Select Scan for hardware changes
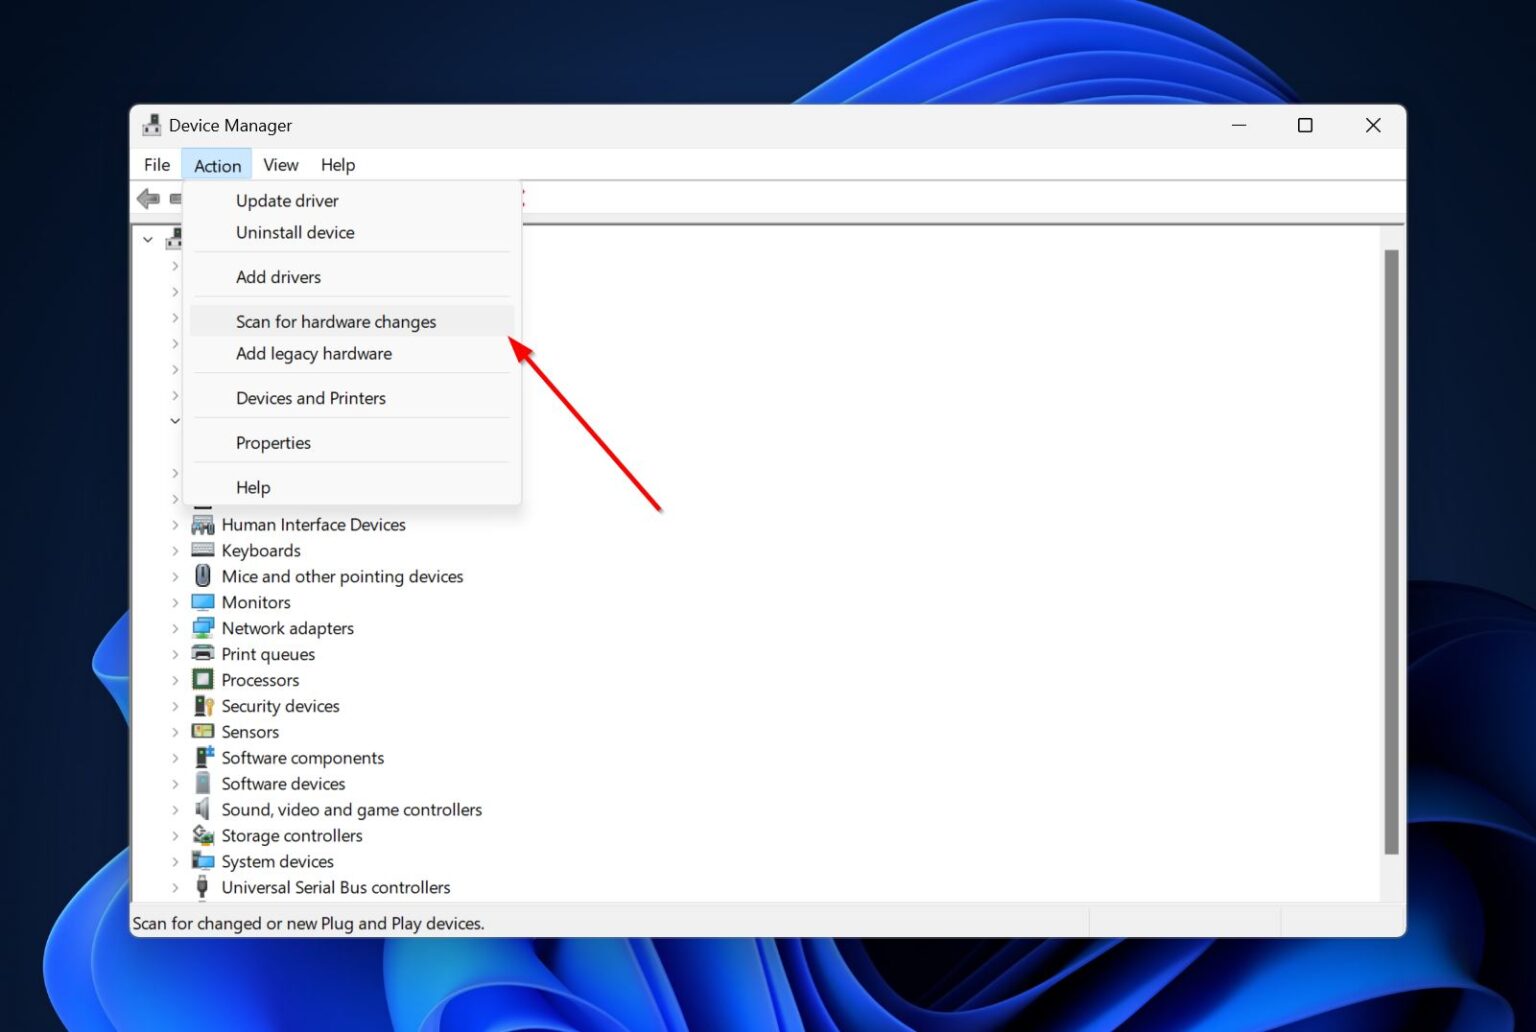This screenshot has height=1032, width=1536. (336, 321)
